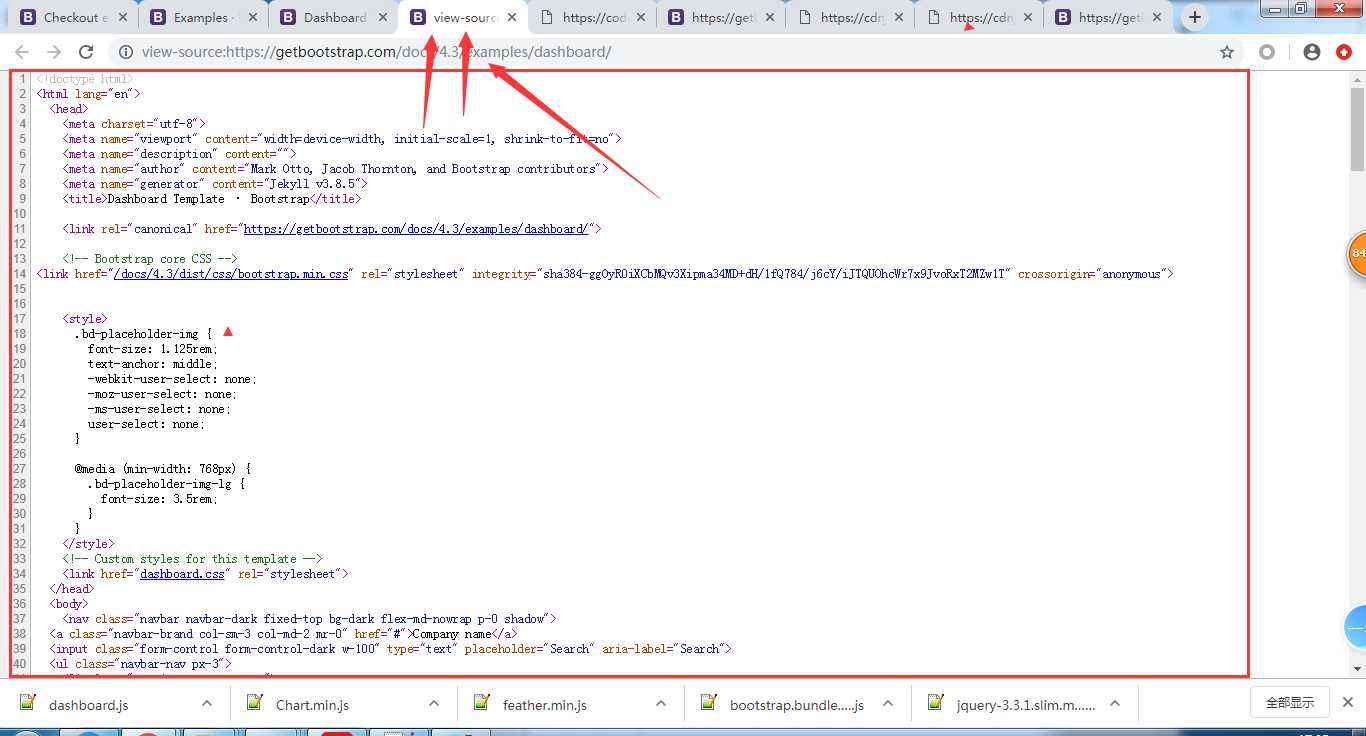
Task: Click 'Custom styles for this template' comment
Action: 192,559
